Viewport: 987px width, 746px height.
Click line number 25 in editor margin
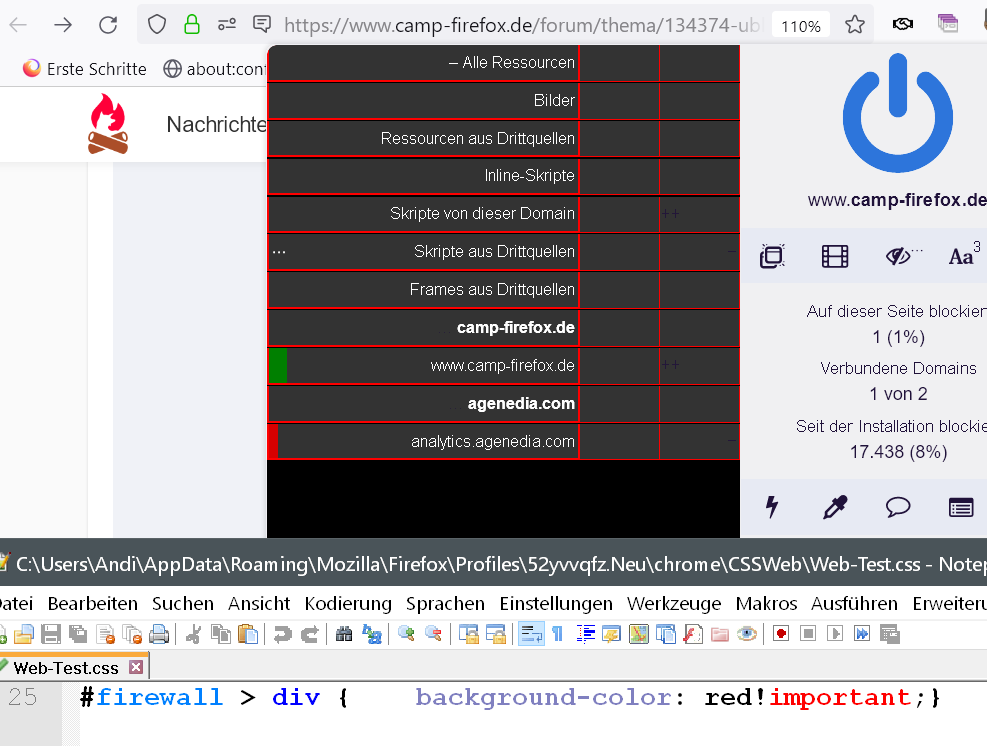(23, 698)
